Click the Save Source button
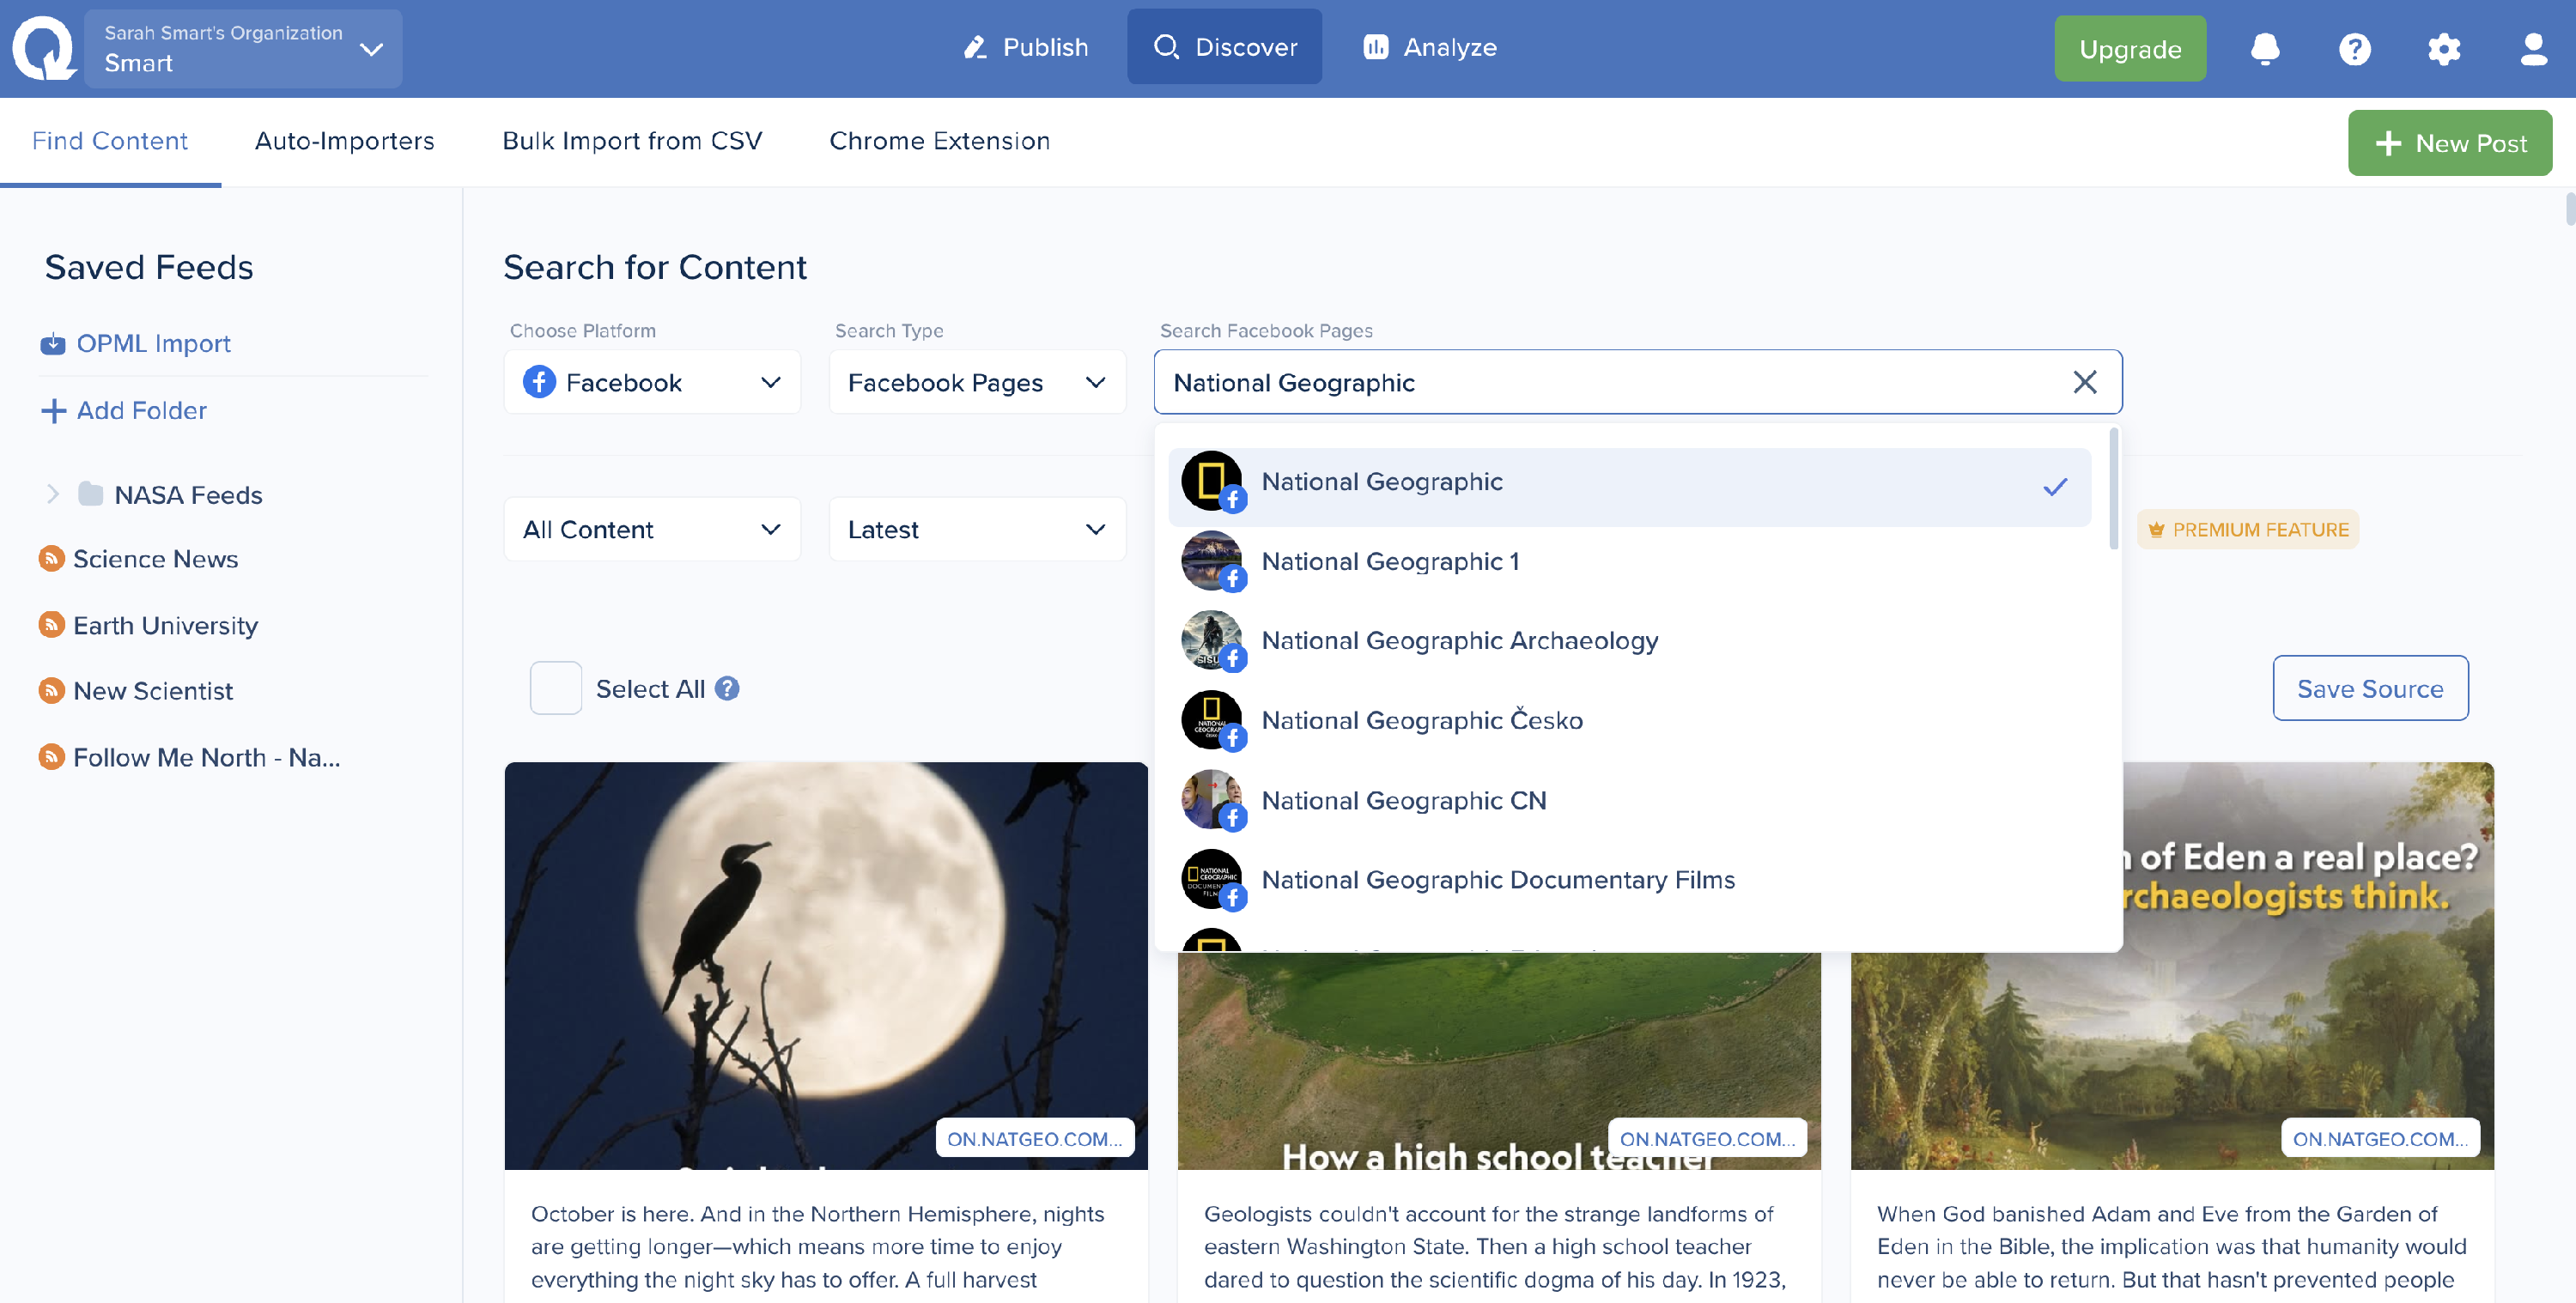This screenshot has height=1303, width=2576. tap(2369, 688)
